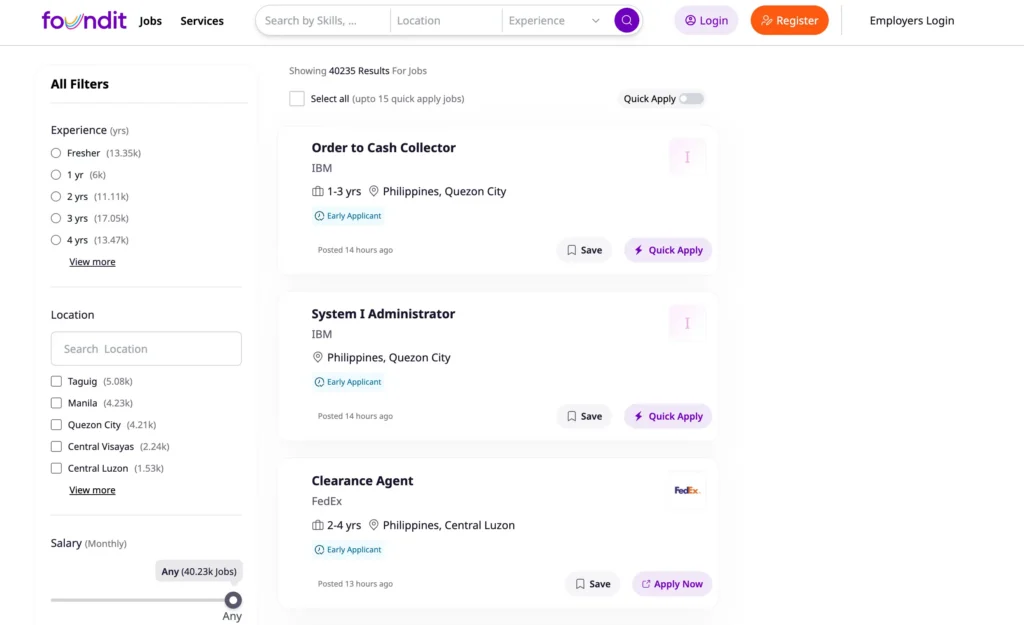This screenshot has width=1024, height=625.
Task: Check the Manila location filter
Action: pos(56,403)
